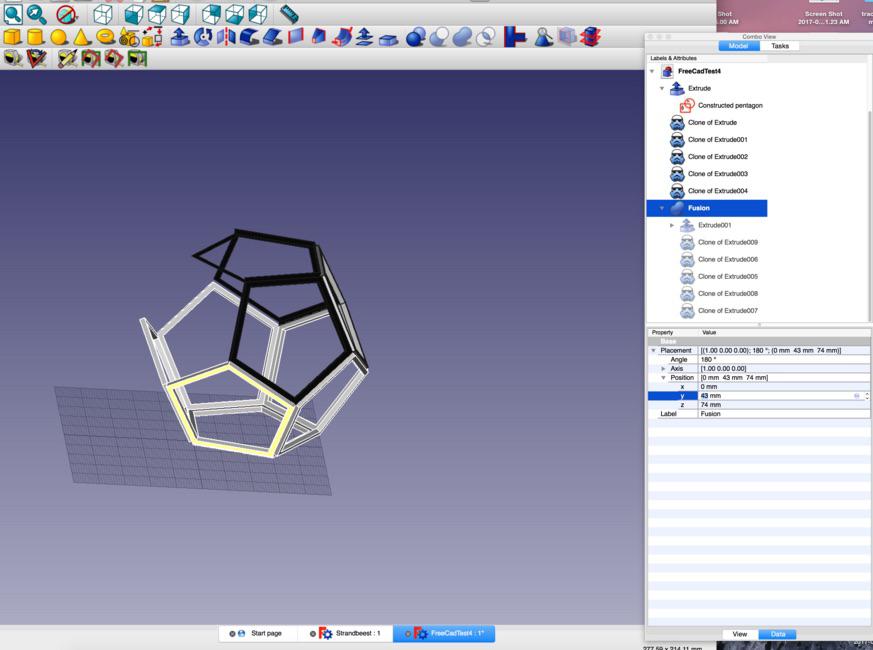This screenshot has width=873, height=650.
Task: Click the y value stepper arrows
Action: pyautogui.click(x=866, y=396)
